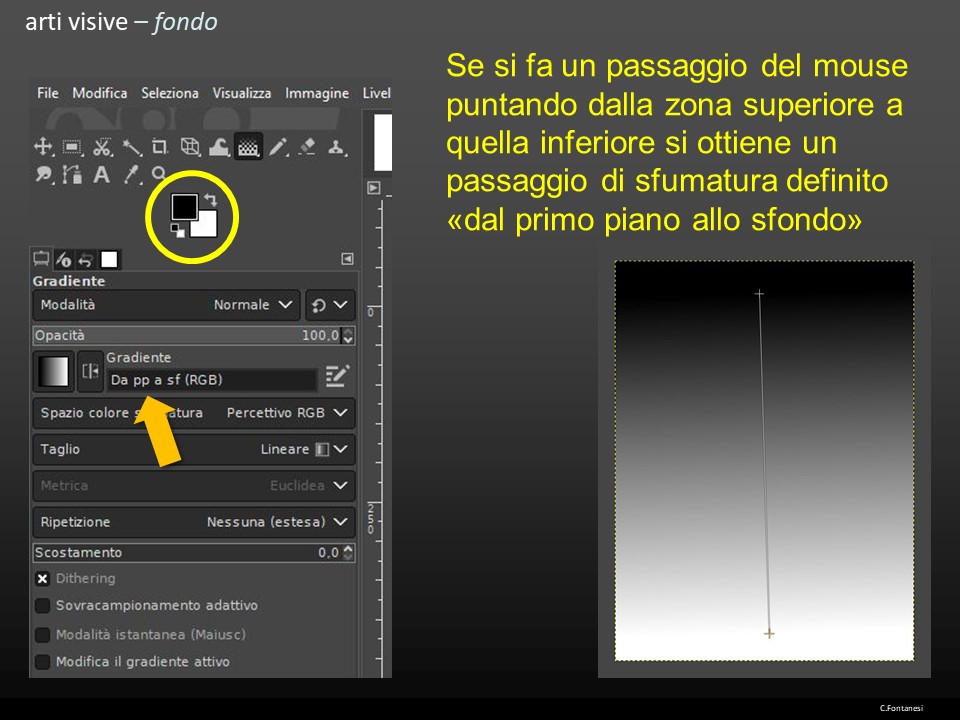Select the Zoom magnifier tool

point(159,174)
